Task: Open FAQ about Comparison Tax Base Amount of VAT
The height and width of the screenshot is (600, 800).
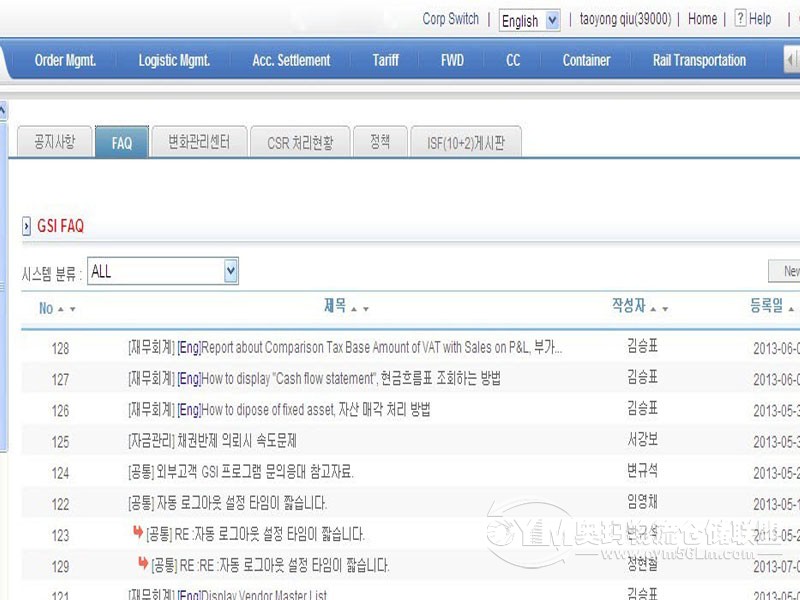Action: point(345,348)
